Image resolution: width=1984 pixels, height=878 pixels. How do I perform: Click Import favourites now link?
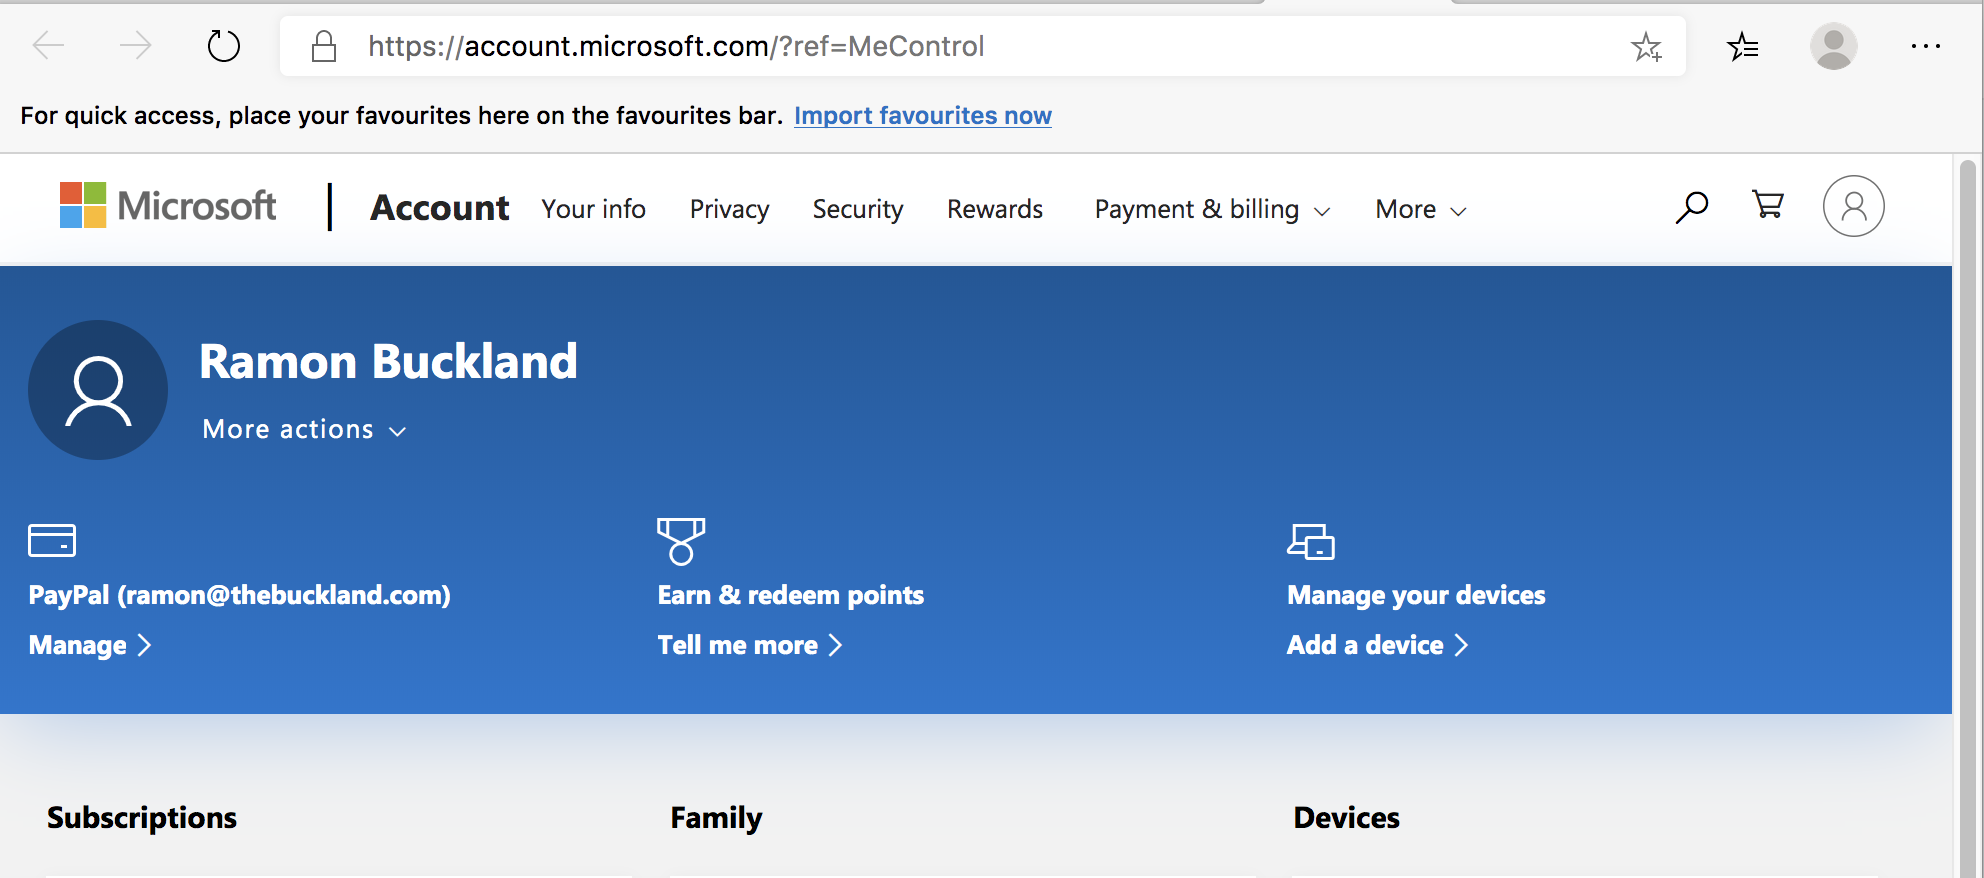pos(923,116)
